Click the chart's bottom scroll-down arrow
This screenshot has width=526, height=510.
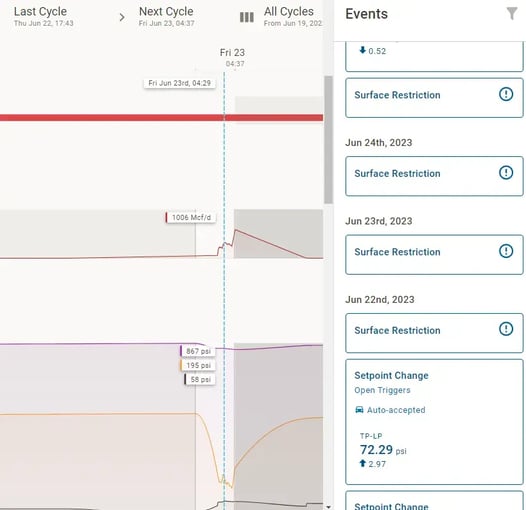328,507
